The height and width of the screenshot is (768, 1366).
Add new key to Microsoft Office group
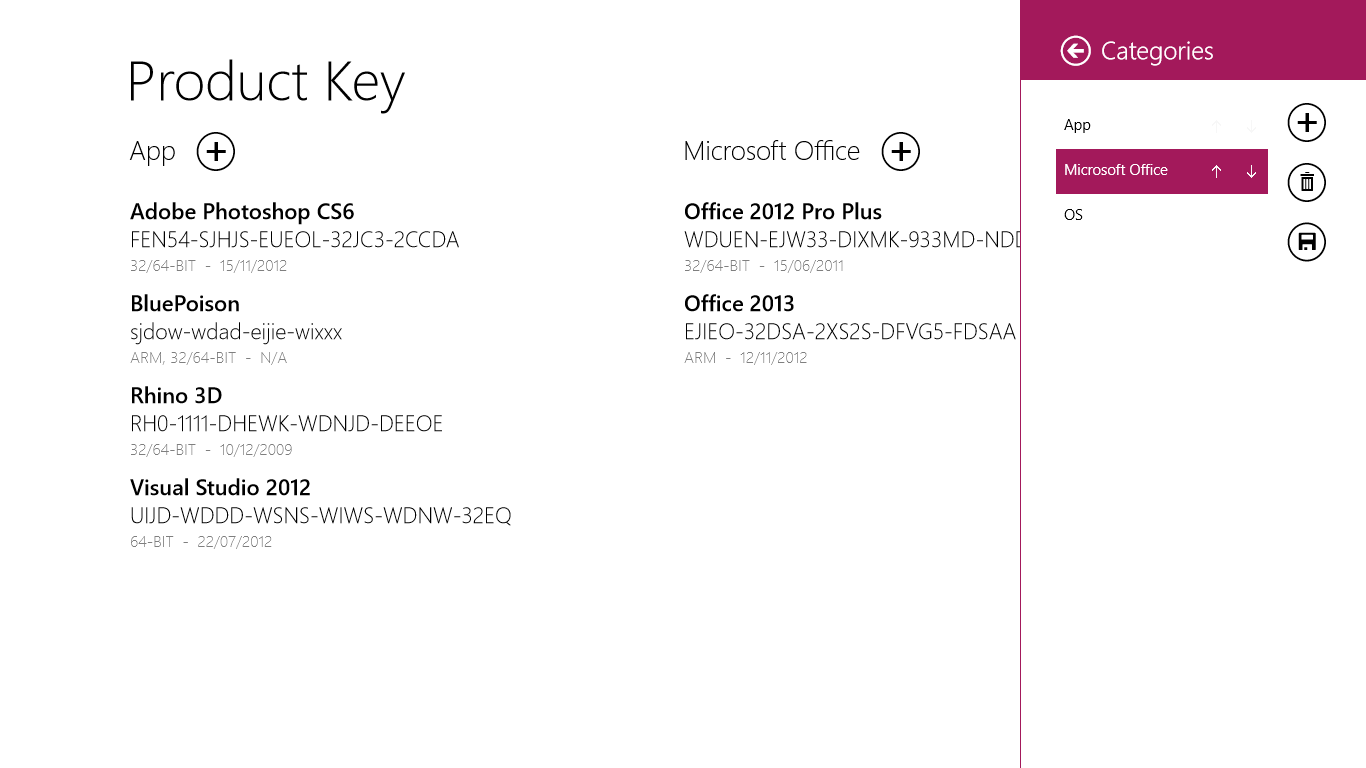click(900, 152)
